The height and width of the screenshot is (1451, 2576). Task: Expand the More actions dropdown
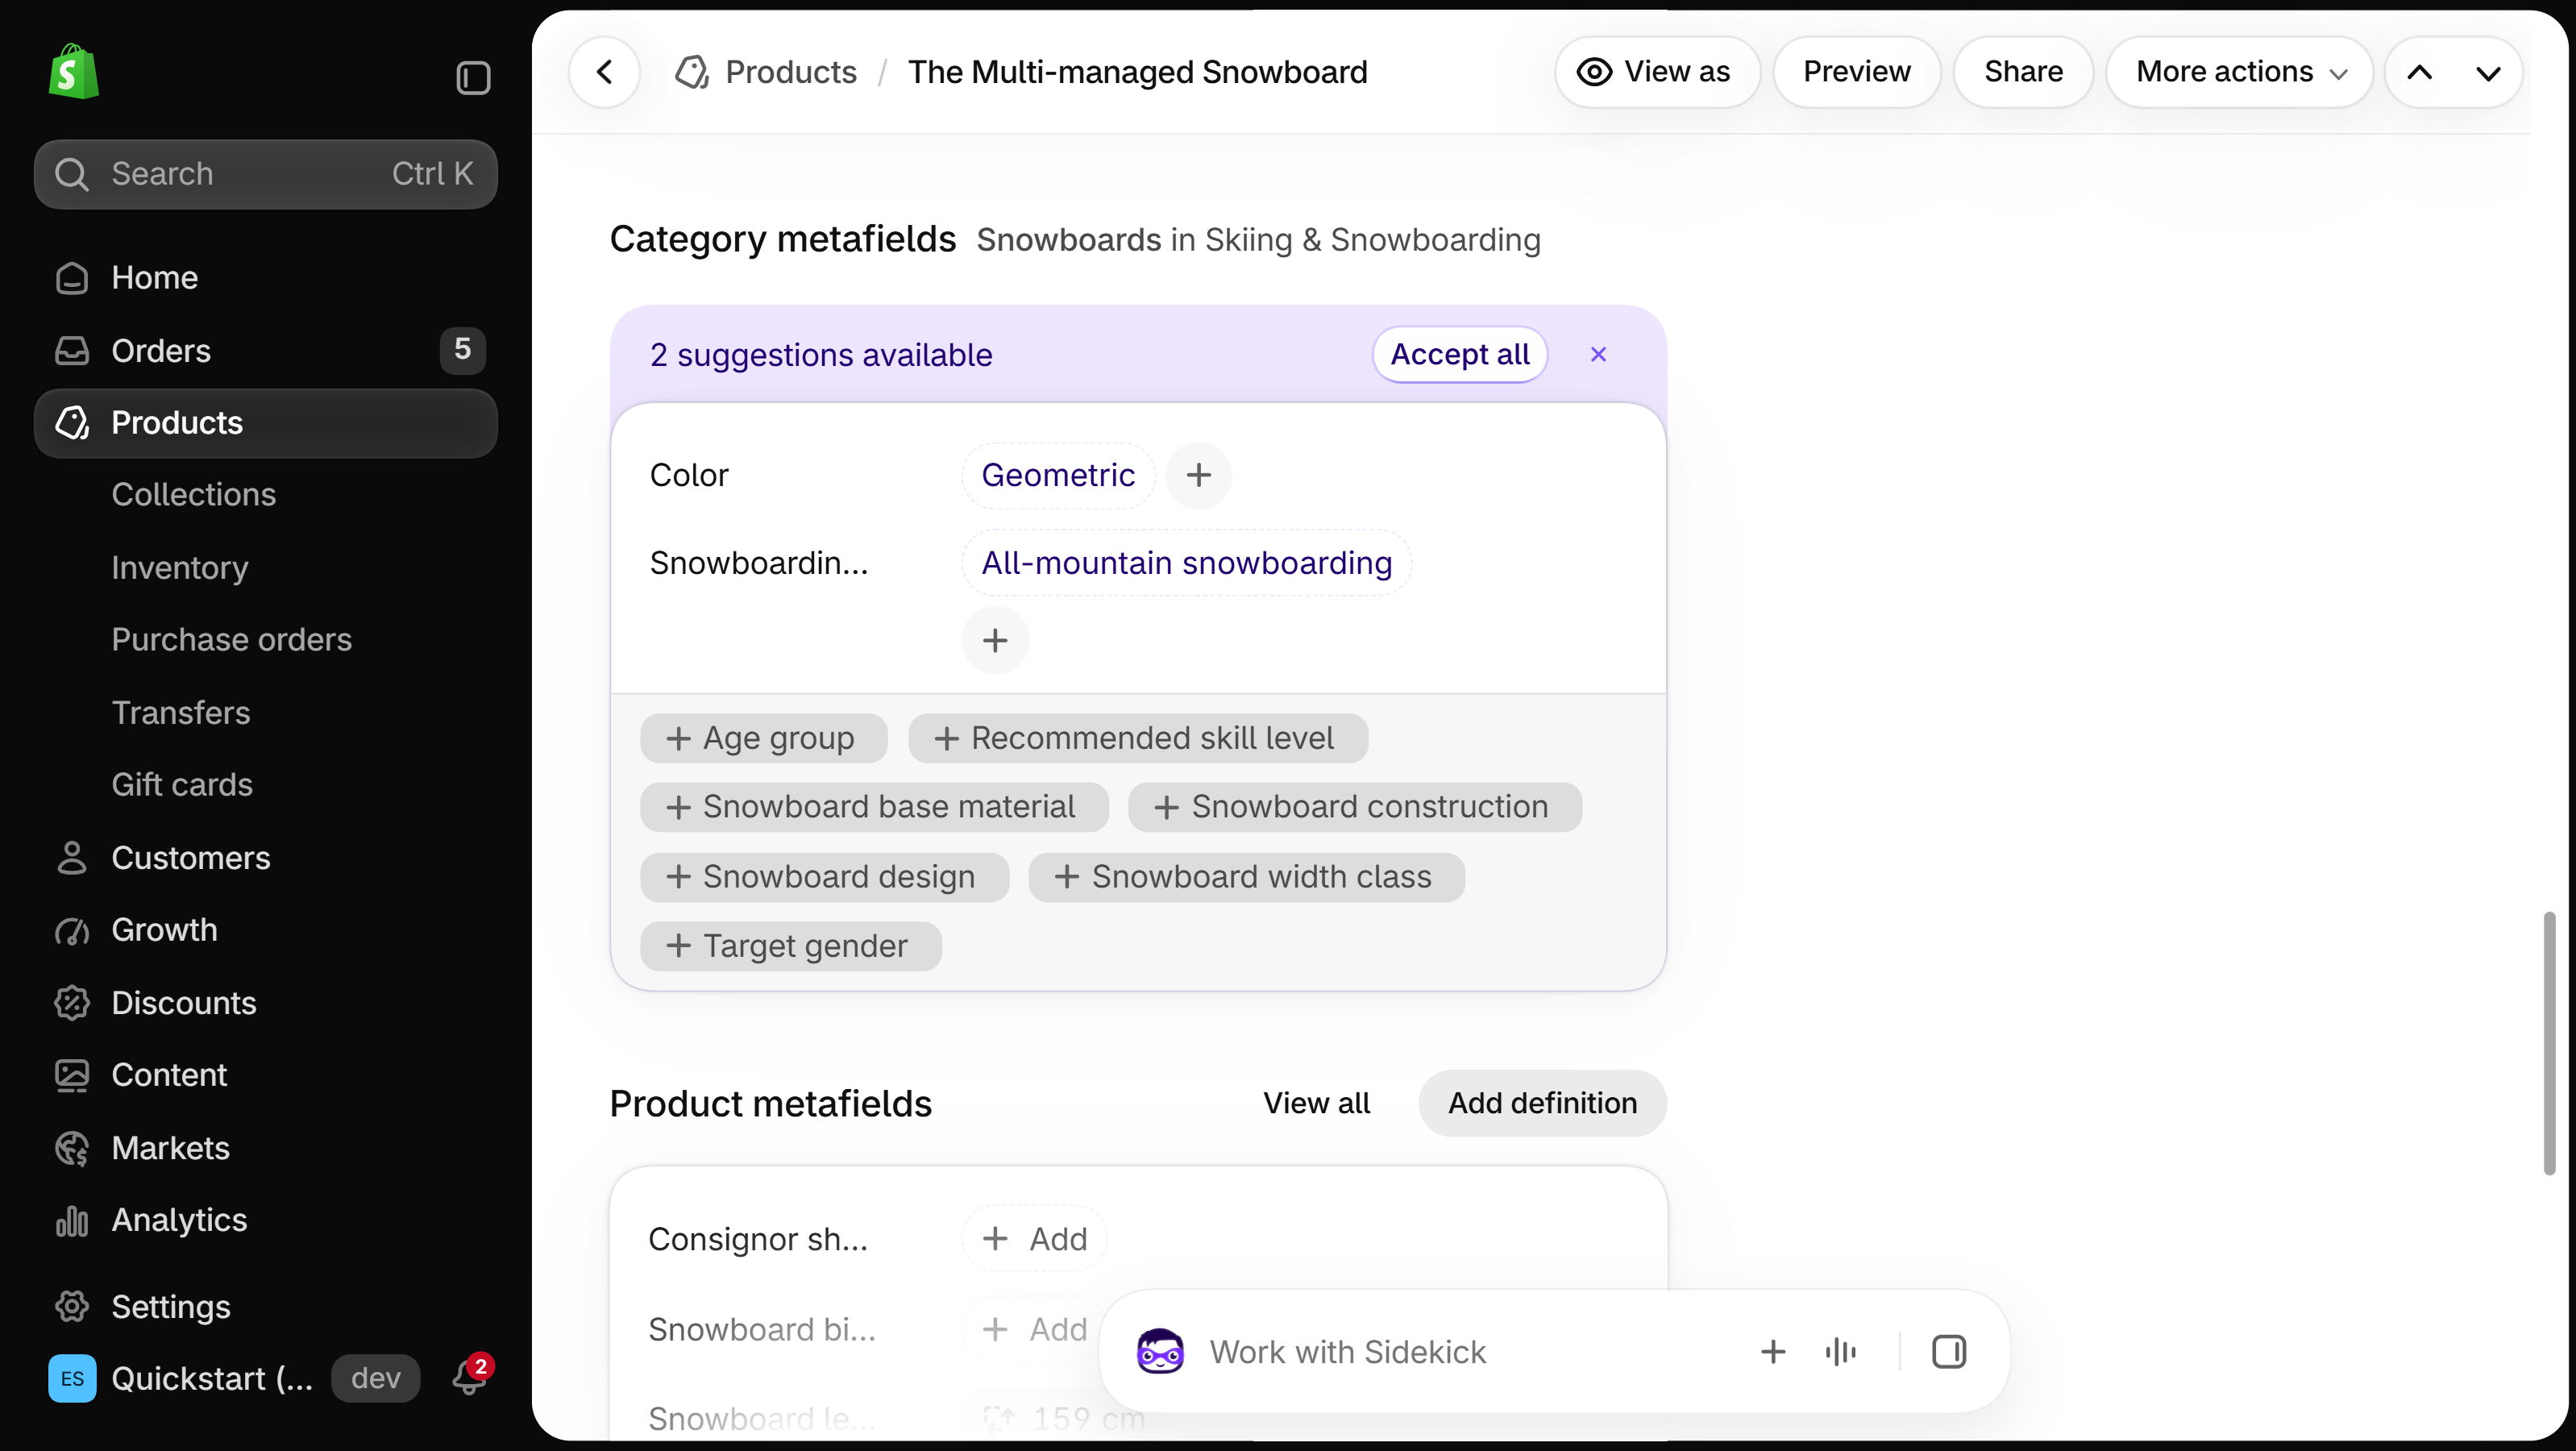click(2240, 72)
